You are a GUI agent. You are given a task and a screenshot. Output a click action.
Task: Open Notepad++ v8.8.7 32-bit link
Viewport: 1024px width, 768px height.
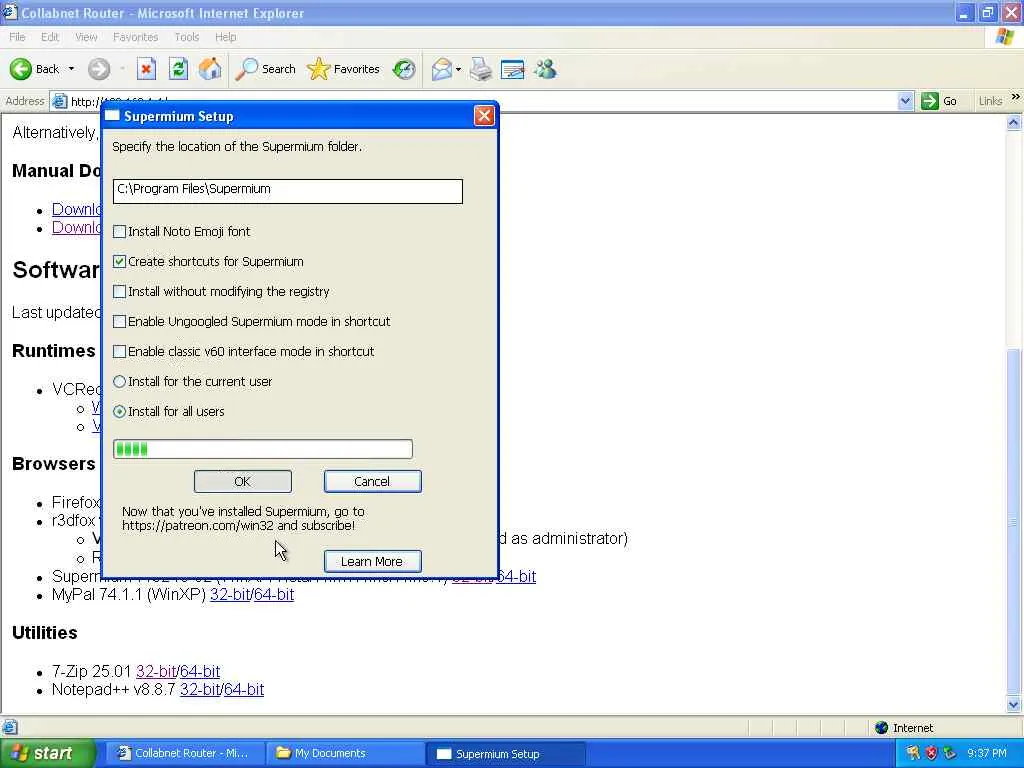[200, 690]
